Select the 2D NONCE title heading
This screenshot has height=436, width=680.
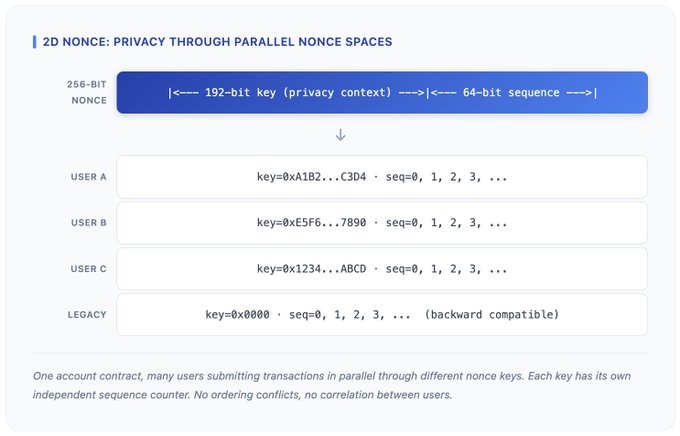click(217, 42)
